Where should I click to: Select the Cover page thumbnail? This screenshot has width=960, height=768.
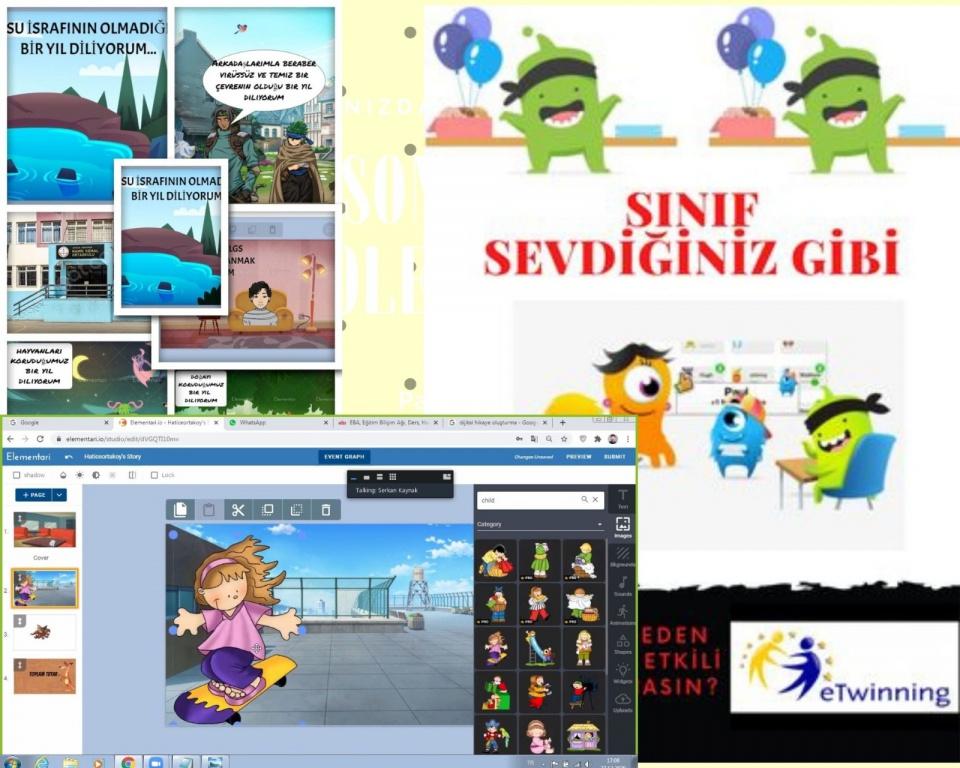(x=45, y=530)
